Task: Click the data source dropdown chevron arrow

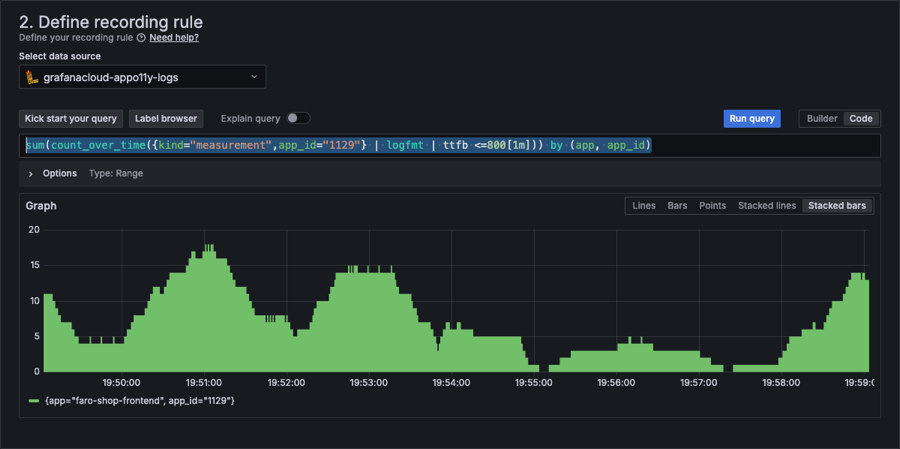Action: (x=254, y=77)
